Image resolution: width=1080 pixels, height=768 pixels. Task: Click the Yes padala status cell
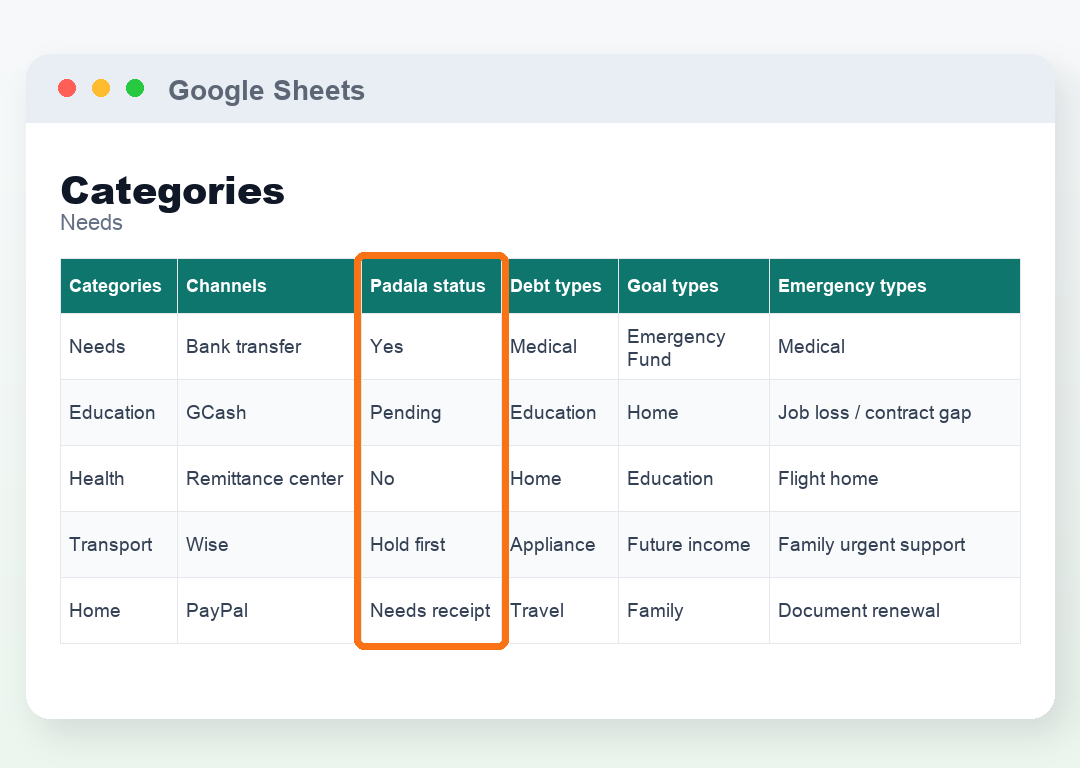431,346
